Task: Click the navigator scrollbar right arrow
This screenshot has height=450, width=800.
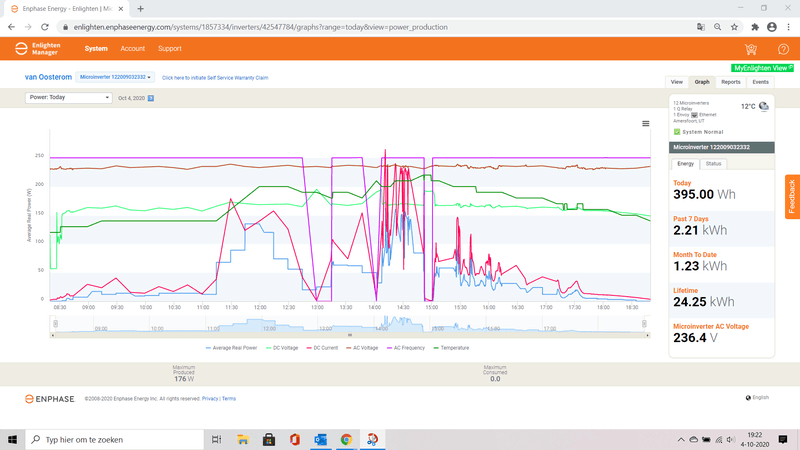Action: click(x=647, y=335)
